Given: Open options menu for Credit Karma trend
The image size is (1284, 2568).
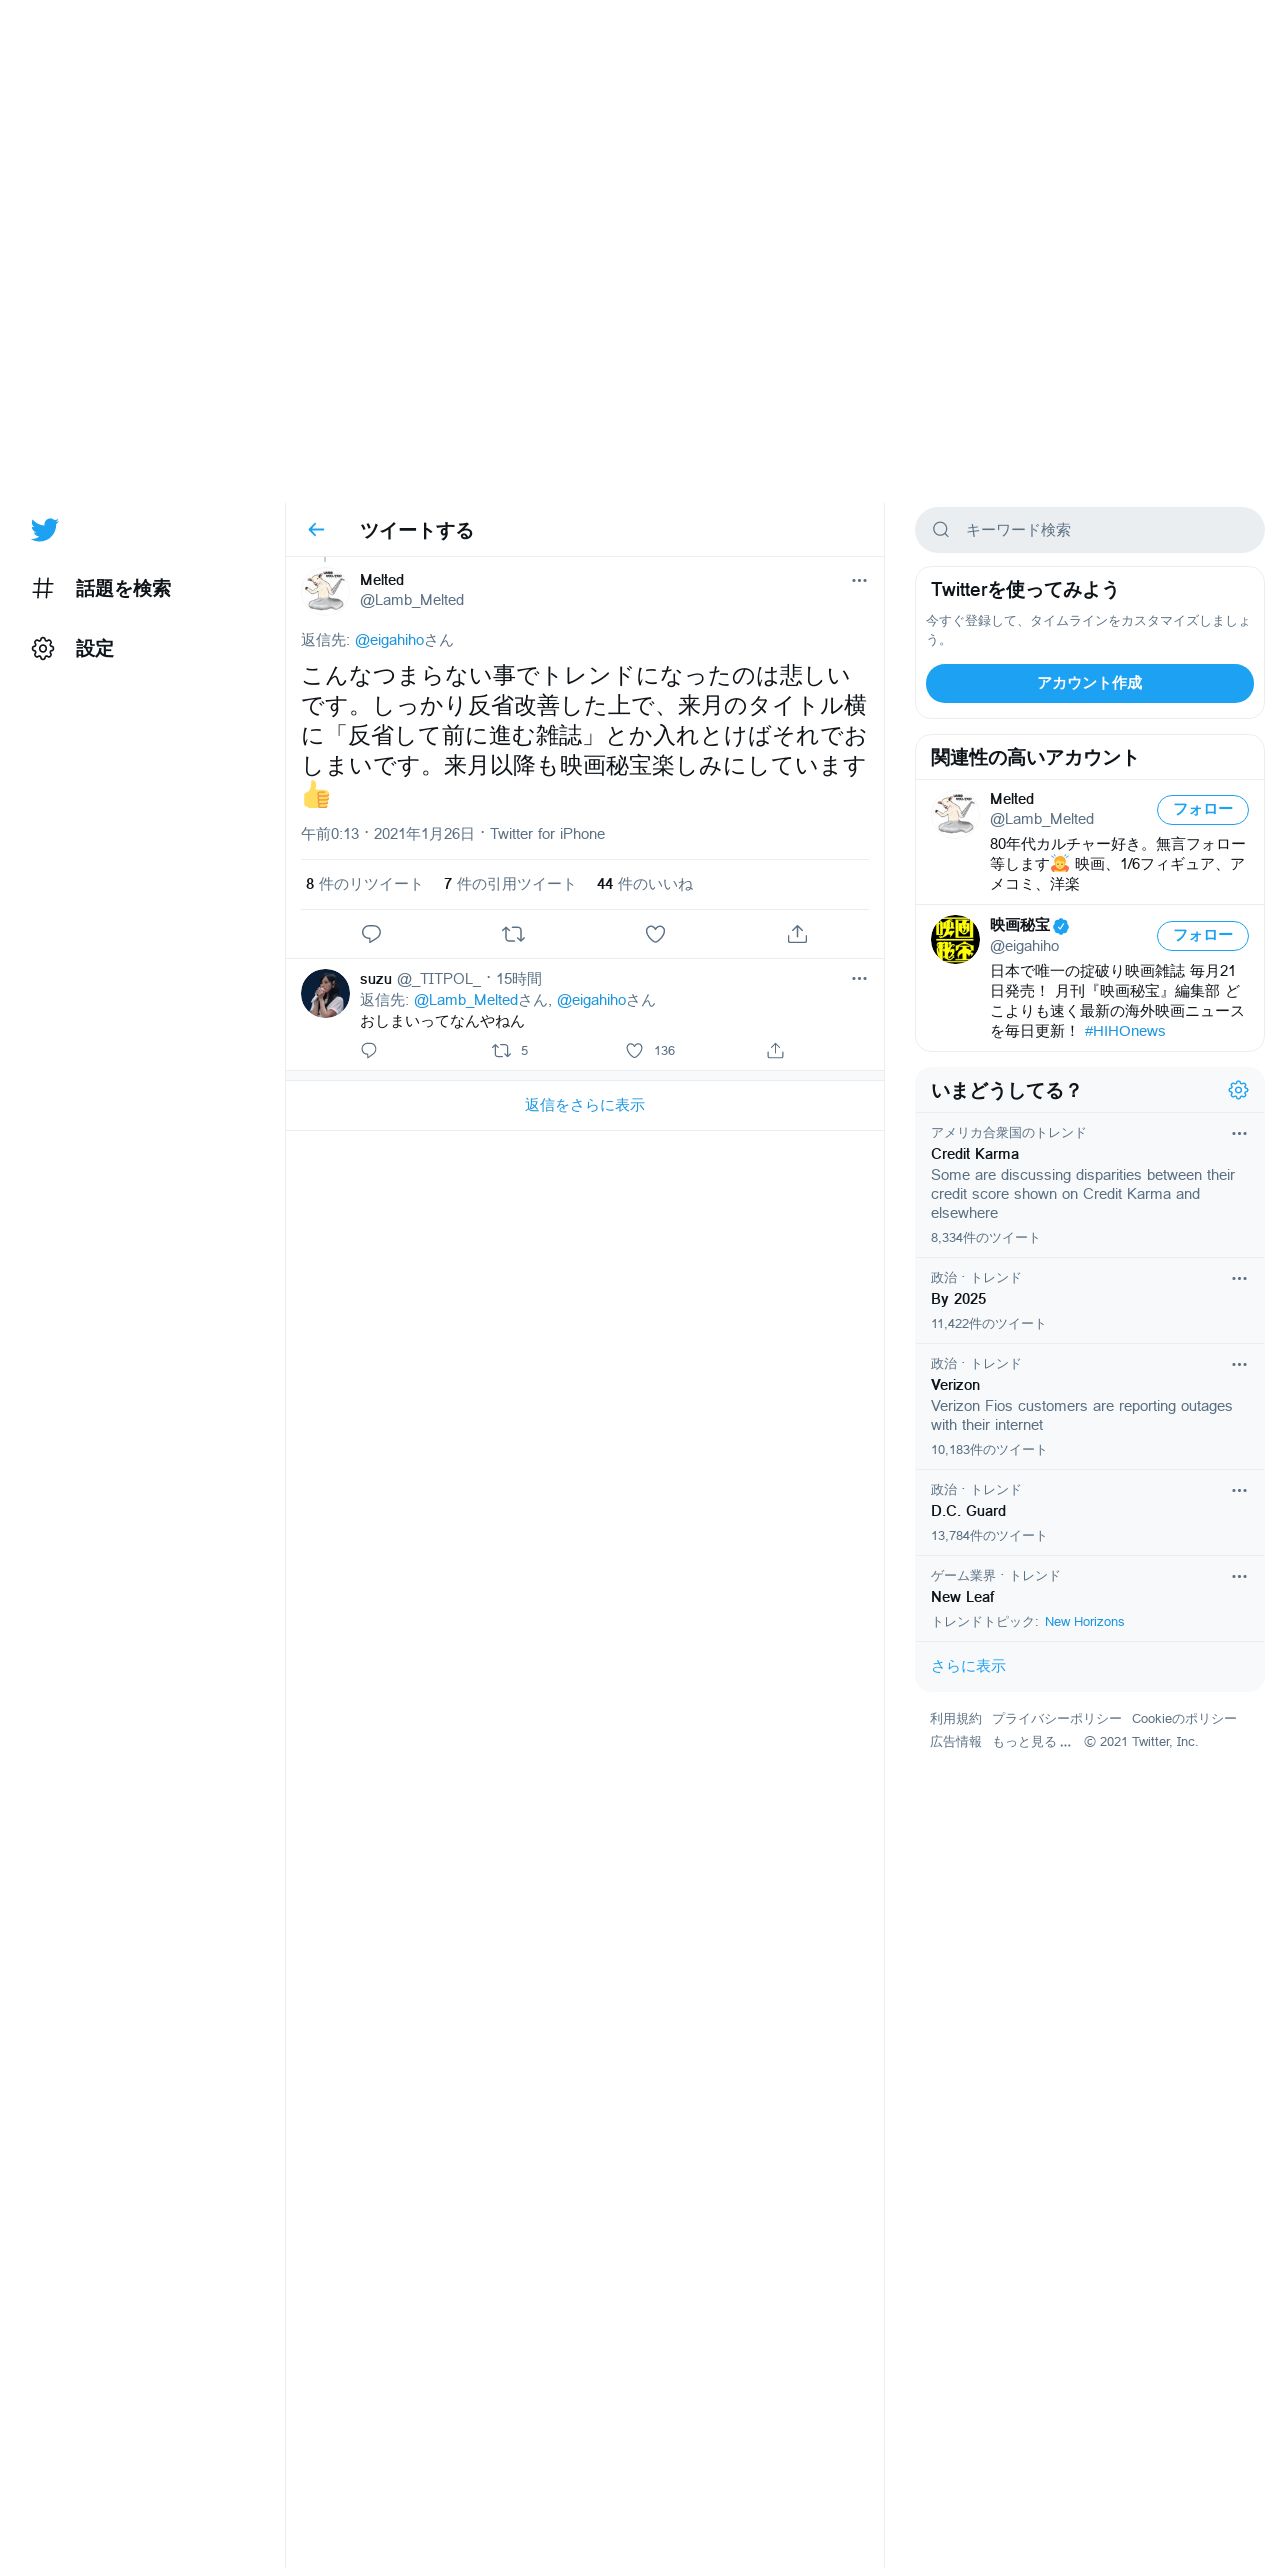Looking at the screenshot, I should click(1239, 1133).
